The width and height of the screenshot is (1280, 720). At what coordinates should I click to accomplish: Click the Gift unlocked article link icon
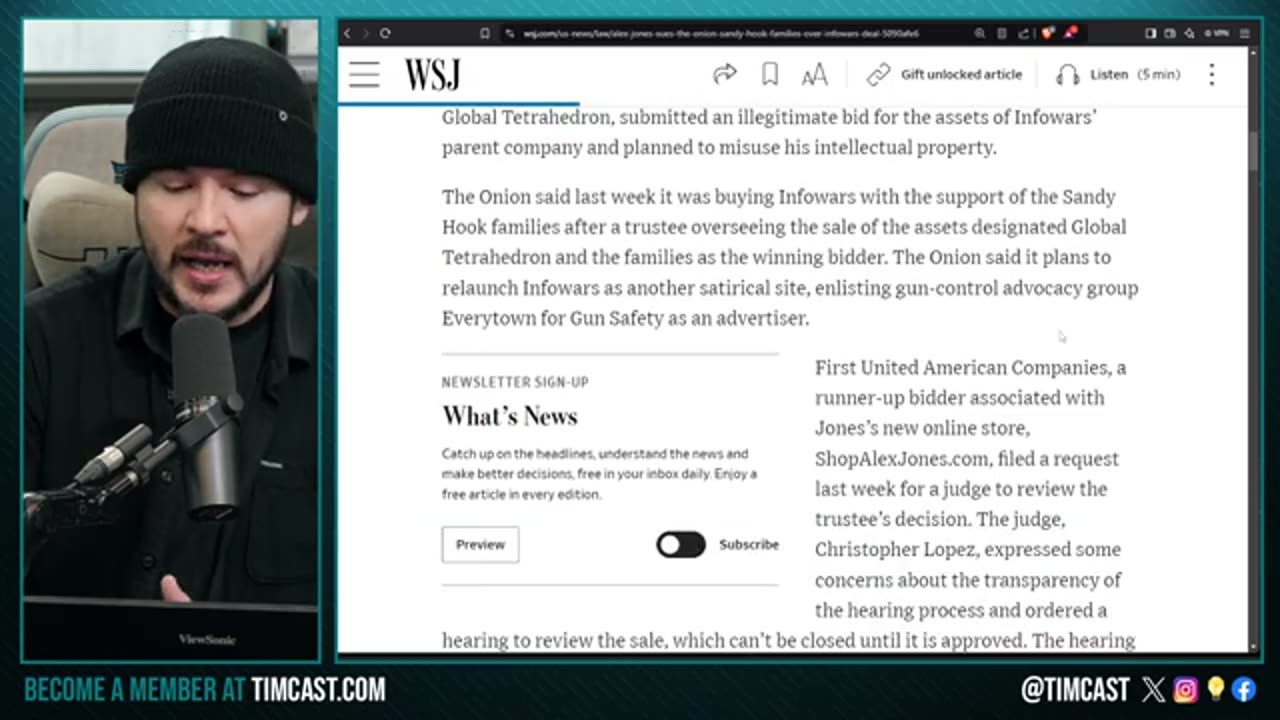tap(878, 74)
